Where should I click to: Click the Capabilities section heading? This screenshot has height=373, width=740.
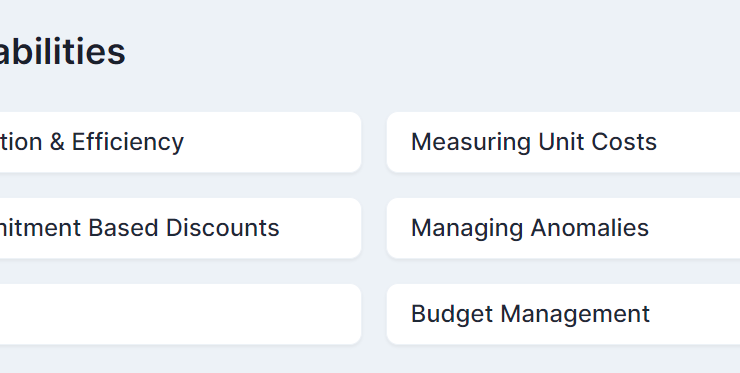(x=63, y=51)
